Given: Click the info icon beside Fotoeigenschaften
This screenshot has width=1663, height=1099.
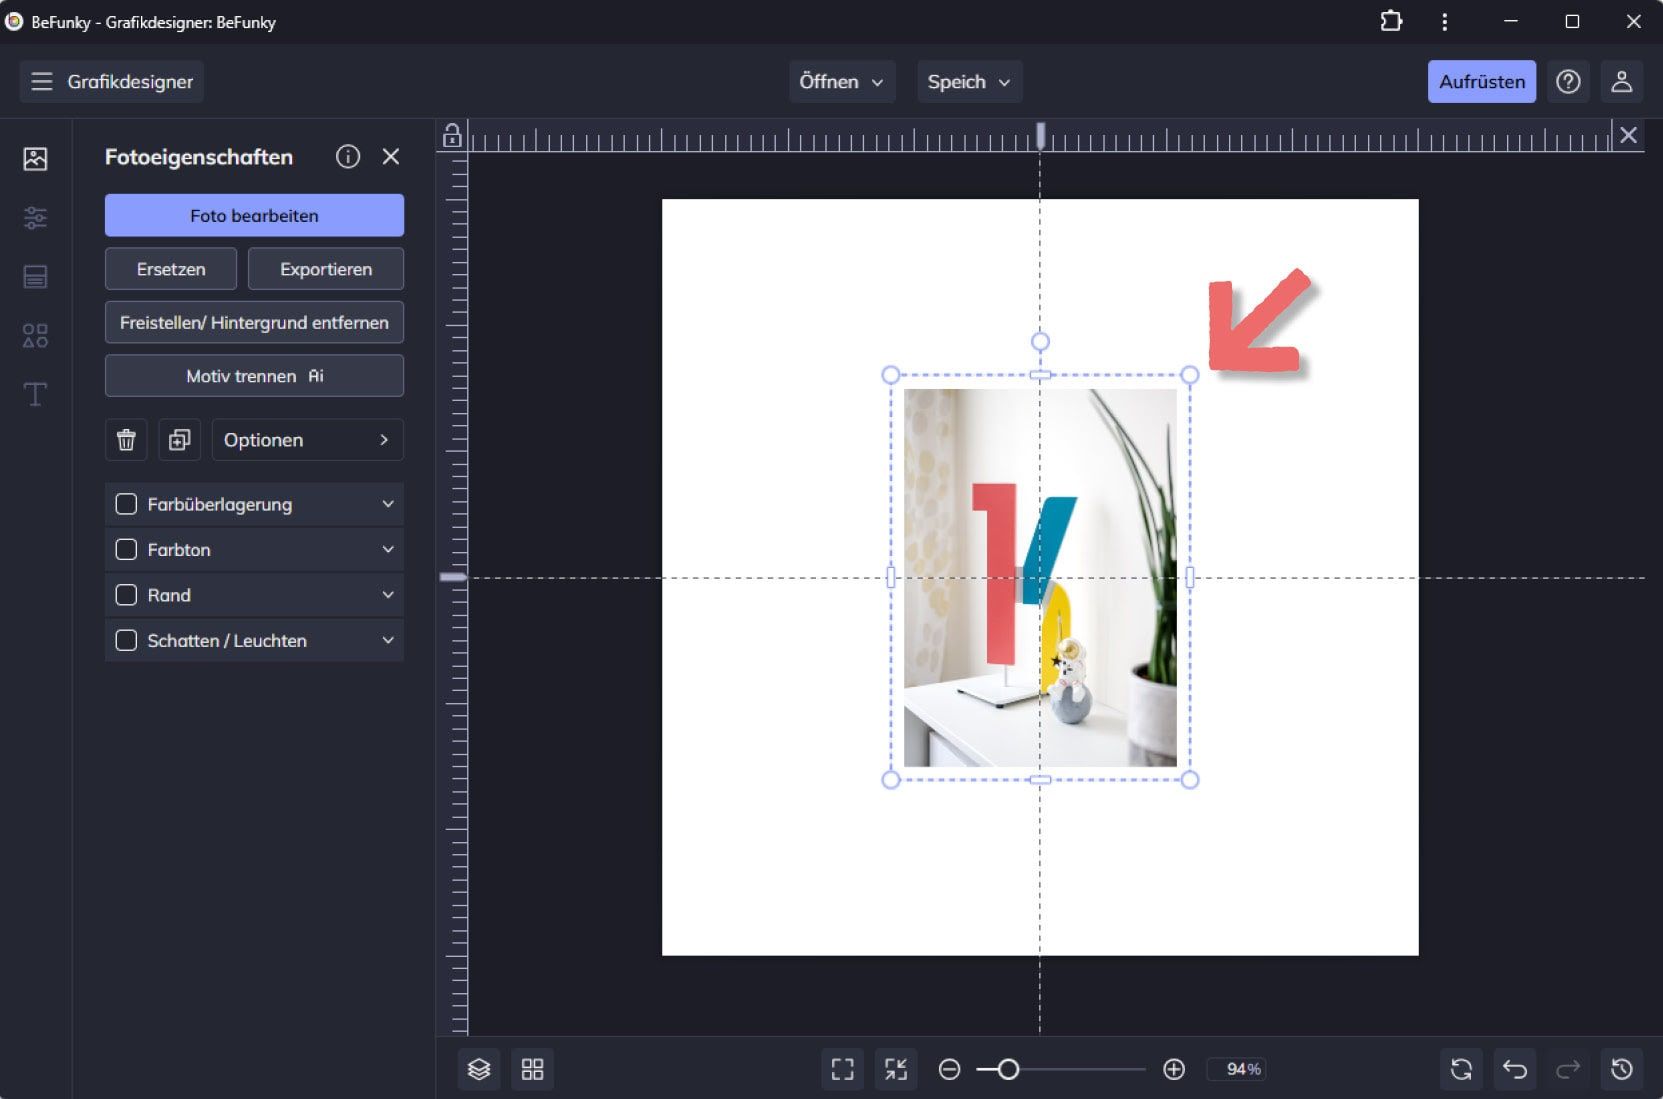Looking at the screenshot, I should point(348,156).
